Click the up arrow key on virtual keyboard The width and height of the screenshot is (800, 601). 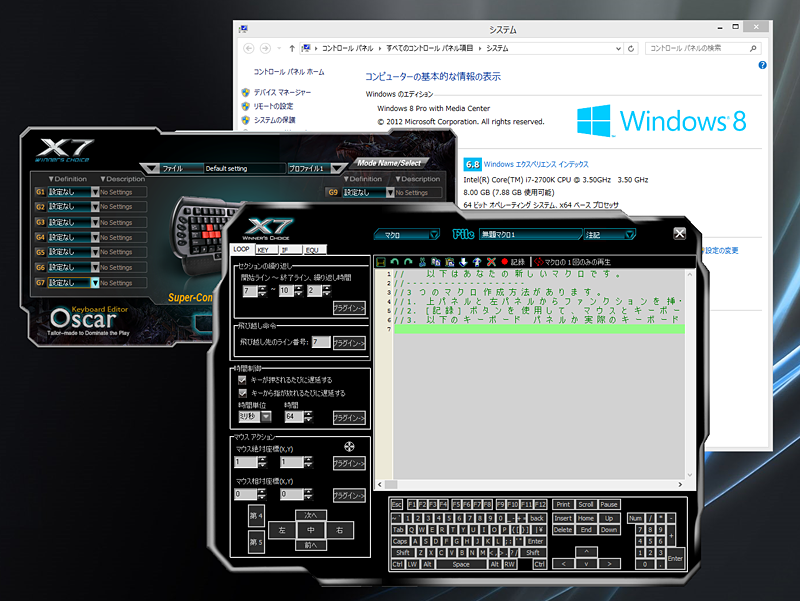coord(586,552)
